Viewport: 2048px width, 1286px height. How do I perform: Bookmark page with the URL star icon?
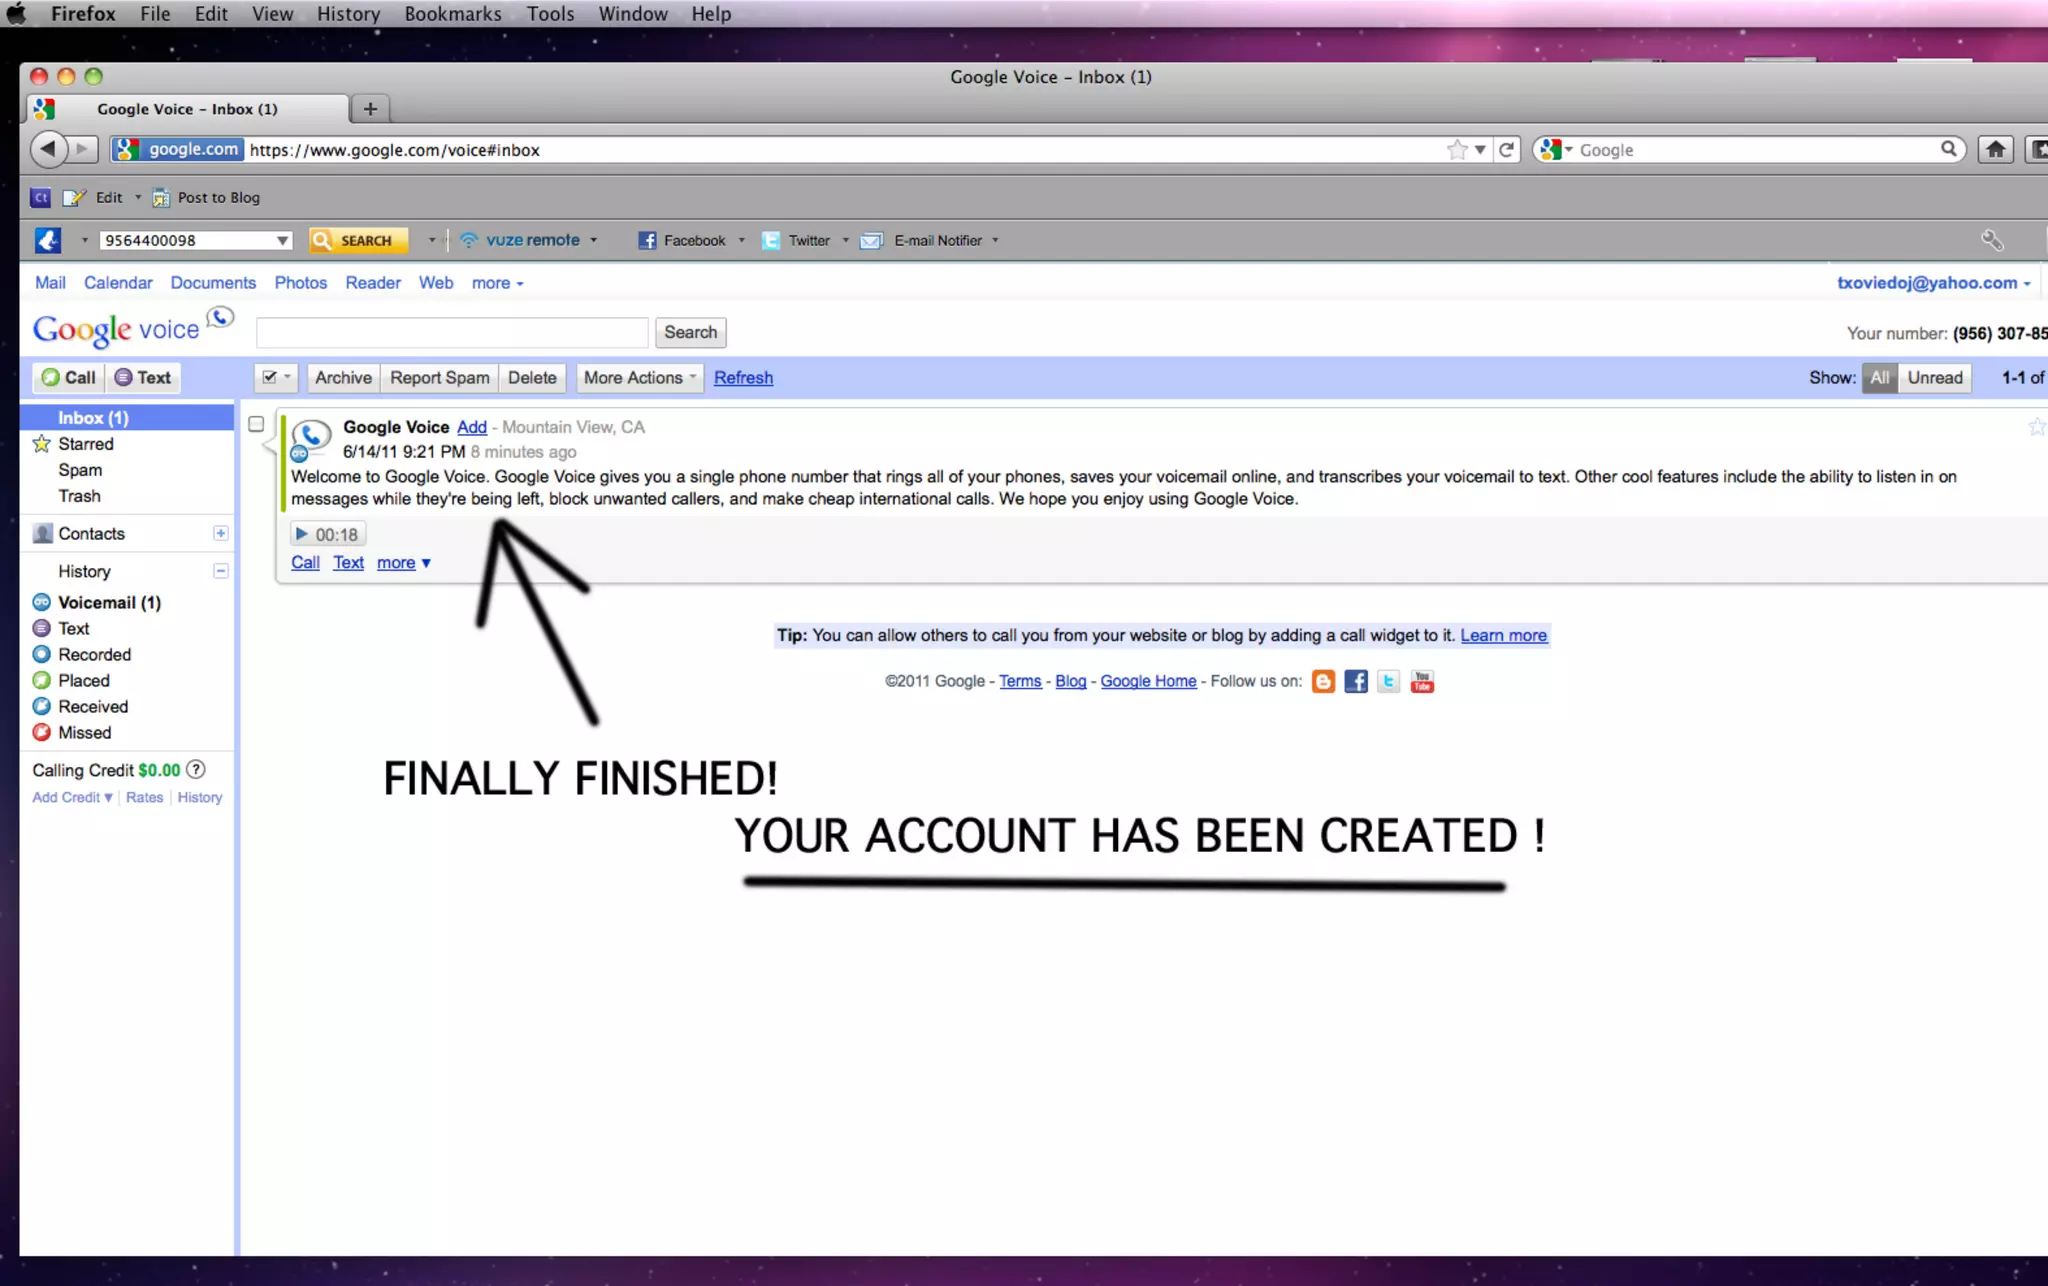click(1457, 150)
